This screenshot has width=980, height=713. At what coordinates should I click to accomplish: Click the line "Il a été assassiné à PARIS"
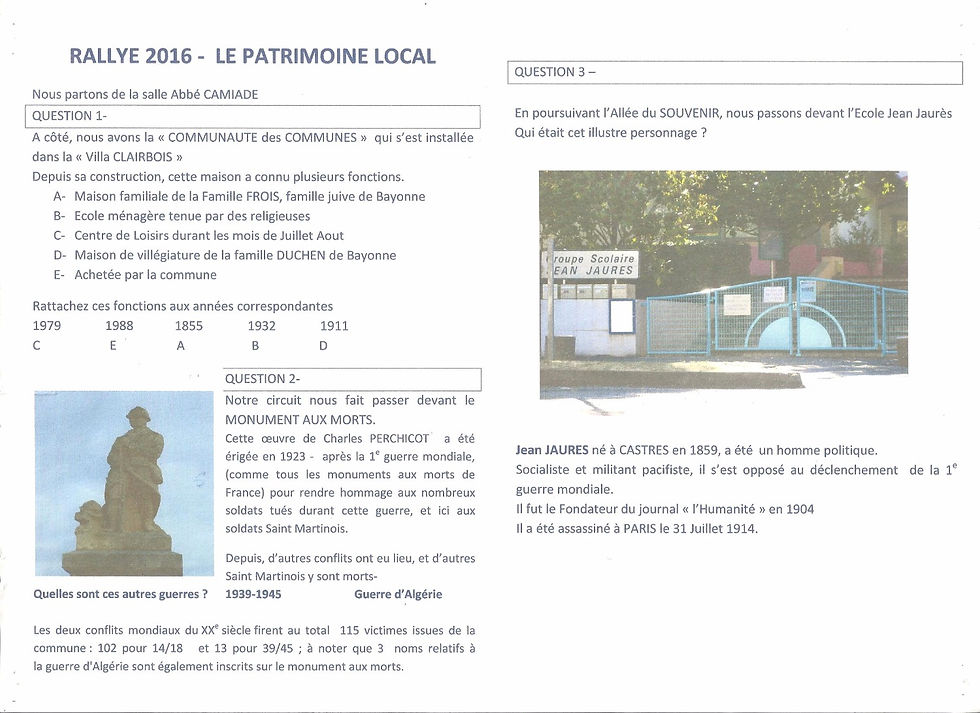pyautogui.click(x=637, y=529)
